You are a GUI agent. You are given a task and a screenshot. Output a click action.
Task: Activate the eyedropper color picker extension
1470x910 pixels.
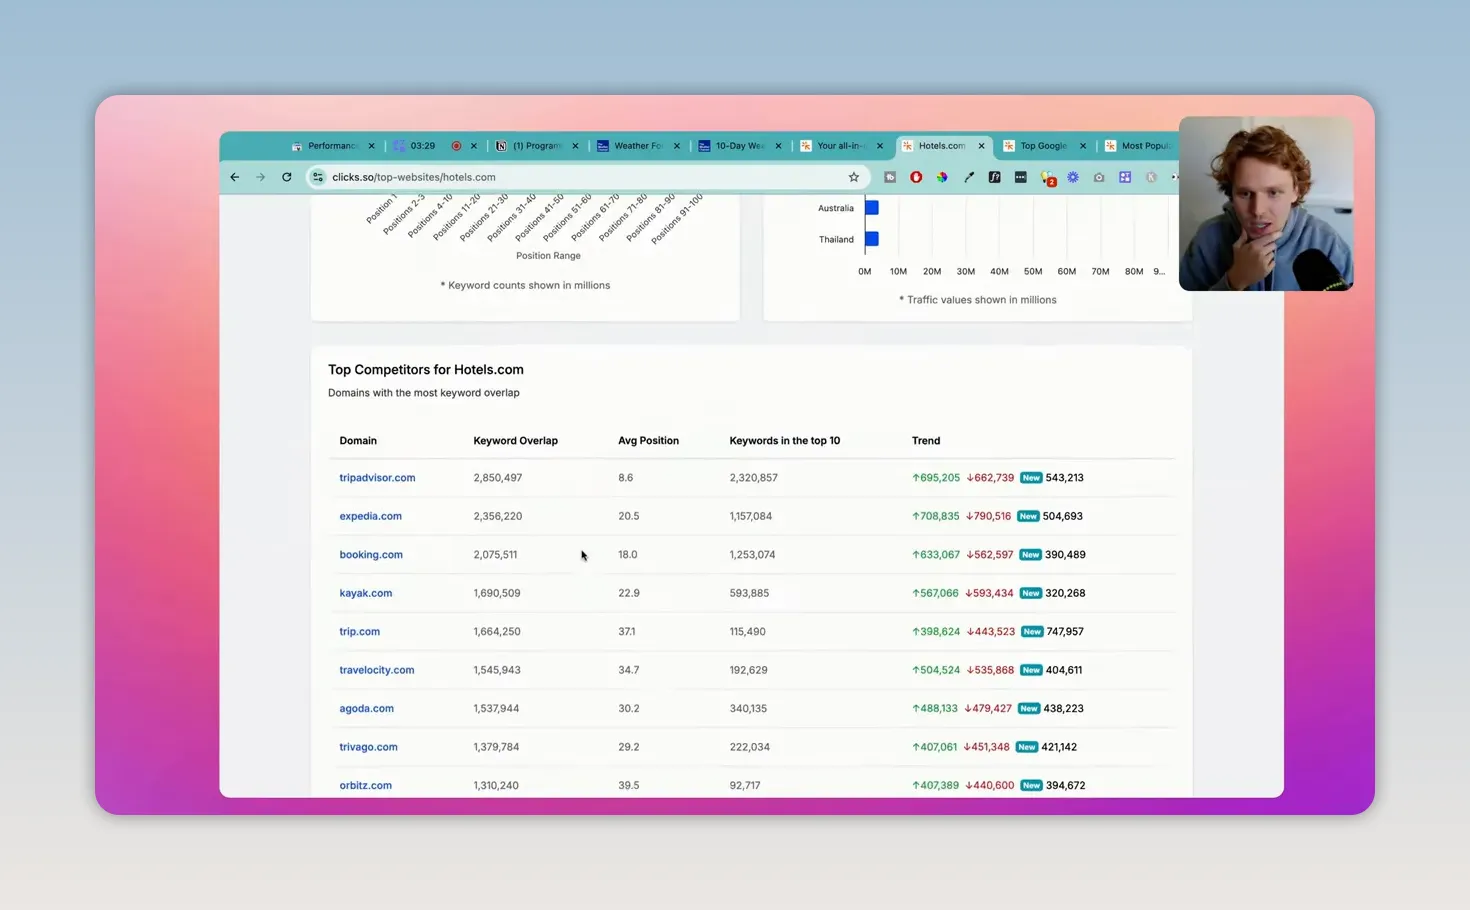[968, 177]
